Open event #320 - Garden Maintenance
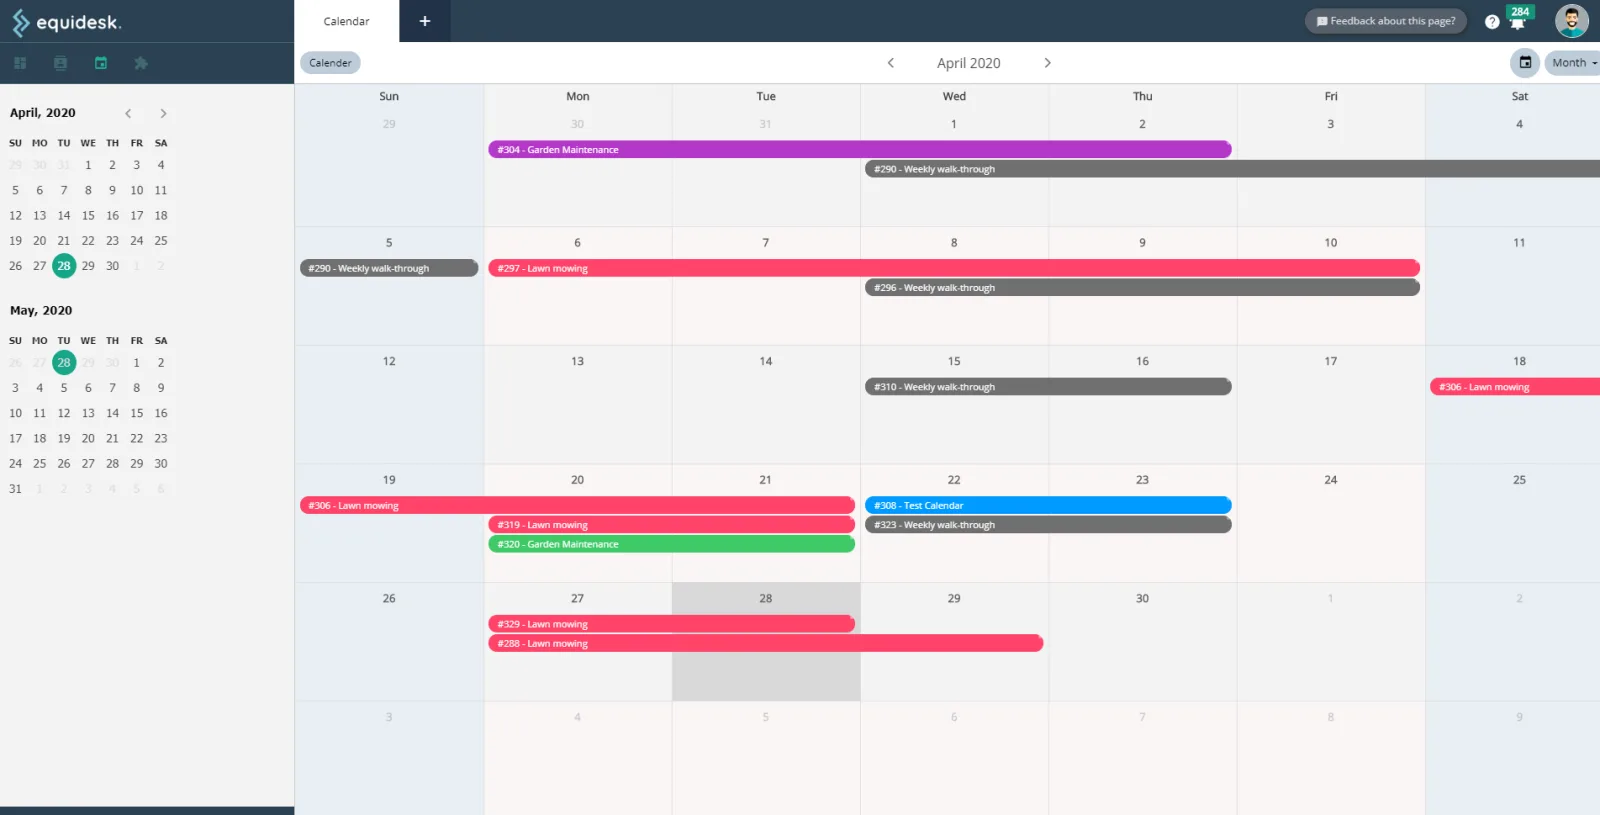 click(x=671, y=544)
